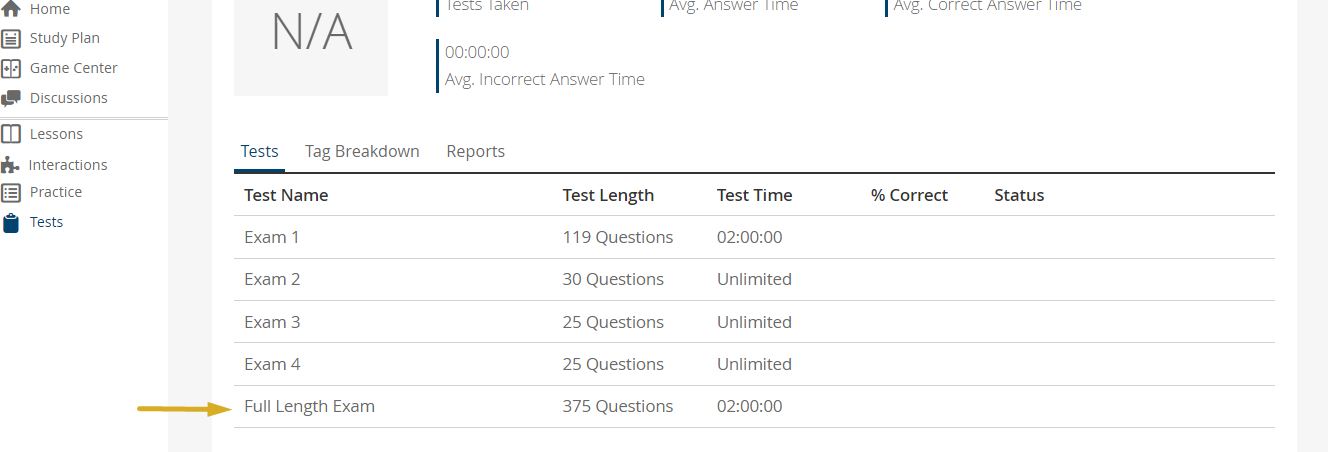Screen dimensions: 1328x452
Task: Open the Discussions chat bubble icon
Action: 11,98
